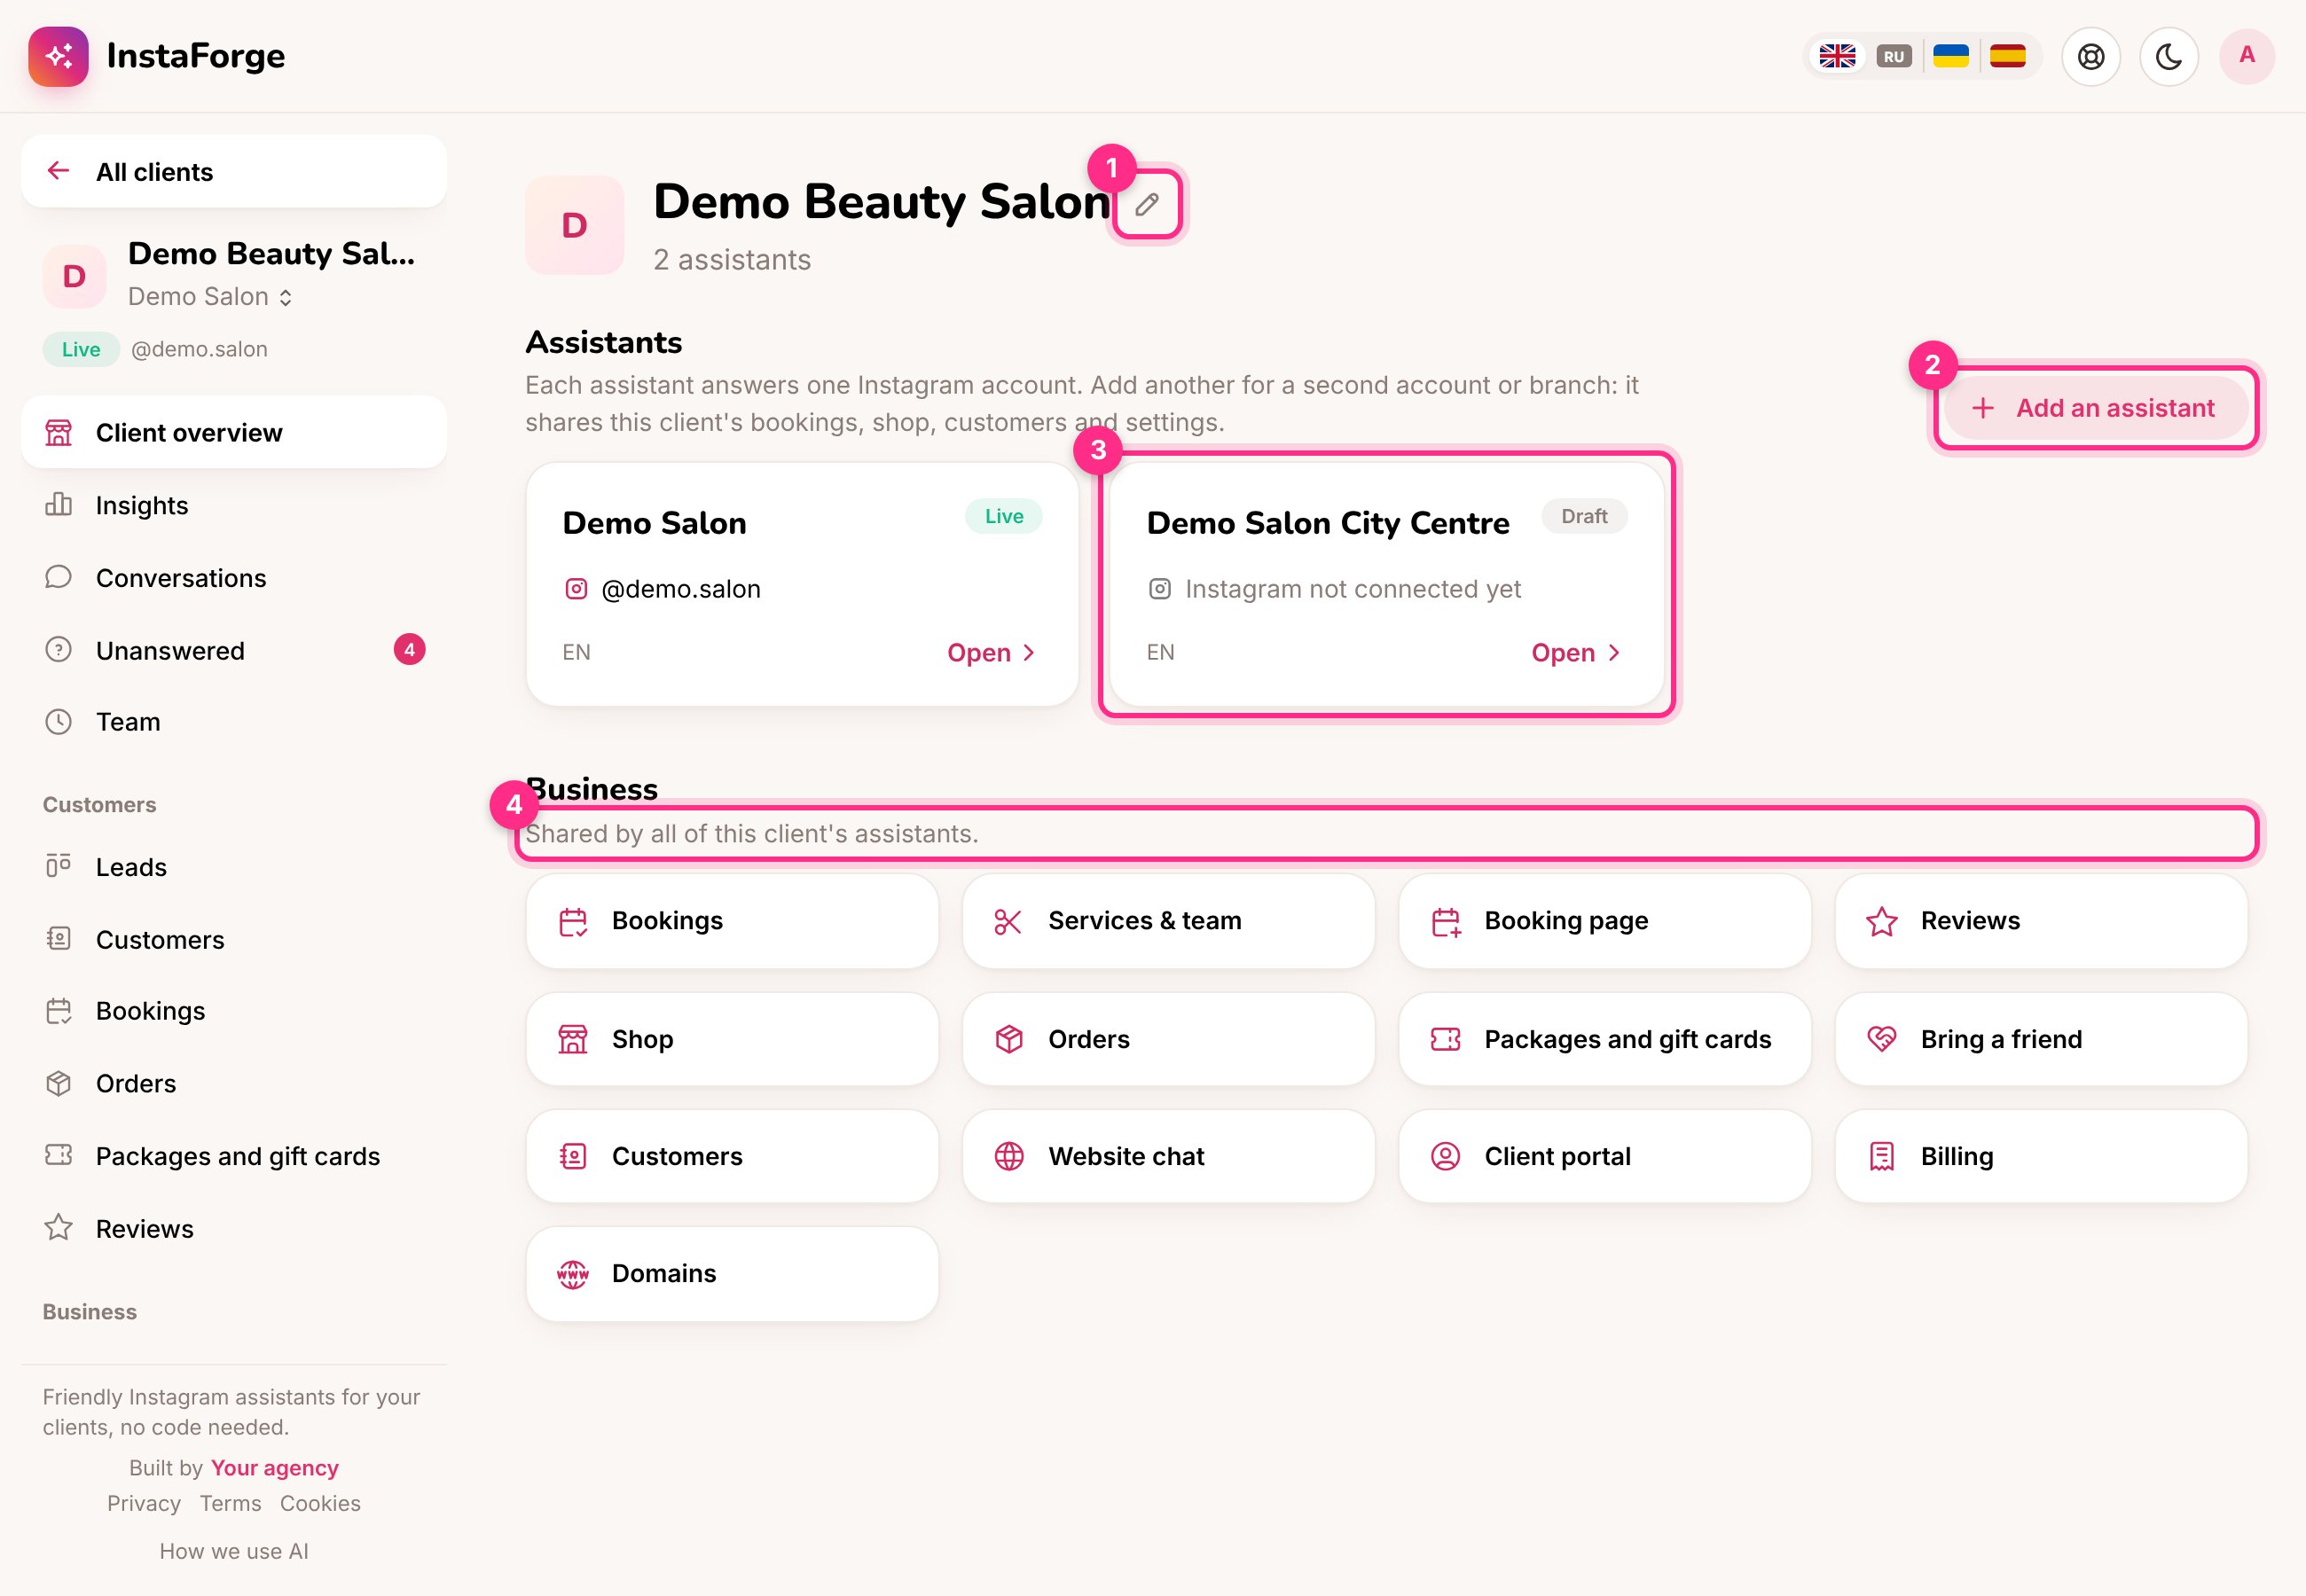Click the Unanswered count badge 4
The height and width of the screenshot is (1596, 2306).
(409, 650)
